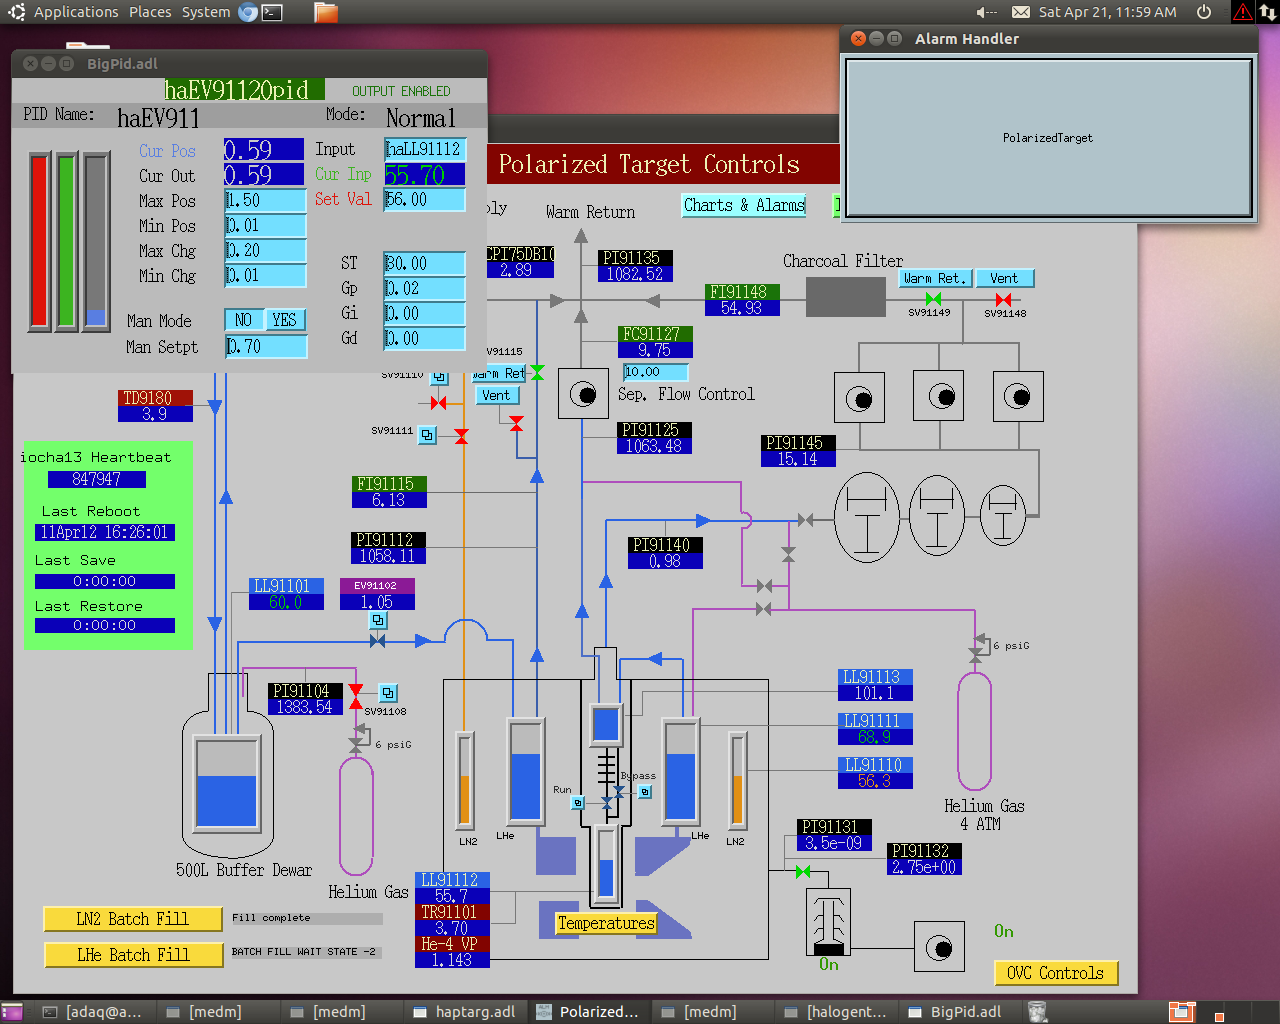
Task: Click the Input field showing haLL91112
Action: (x=425, y=149)
